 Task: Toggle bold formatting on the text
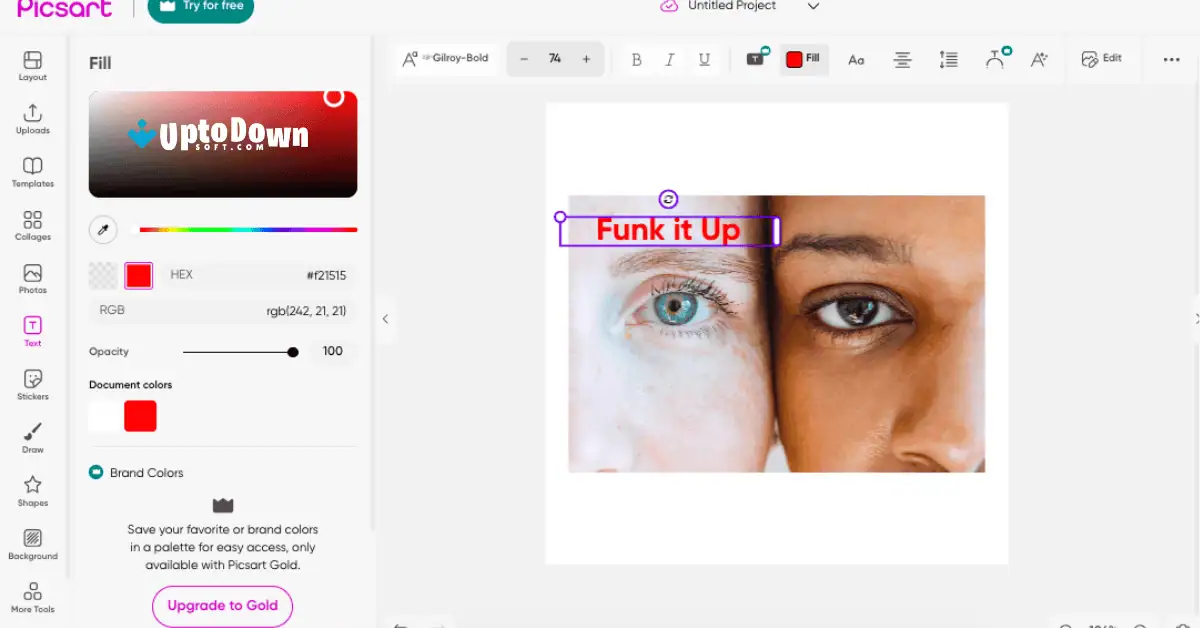(636, 59)
